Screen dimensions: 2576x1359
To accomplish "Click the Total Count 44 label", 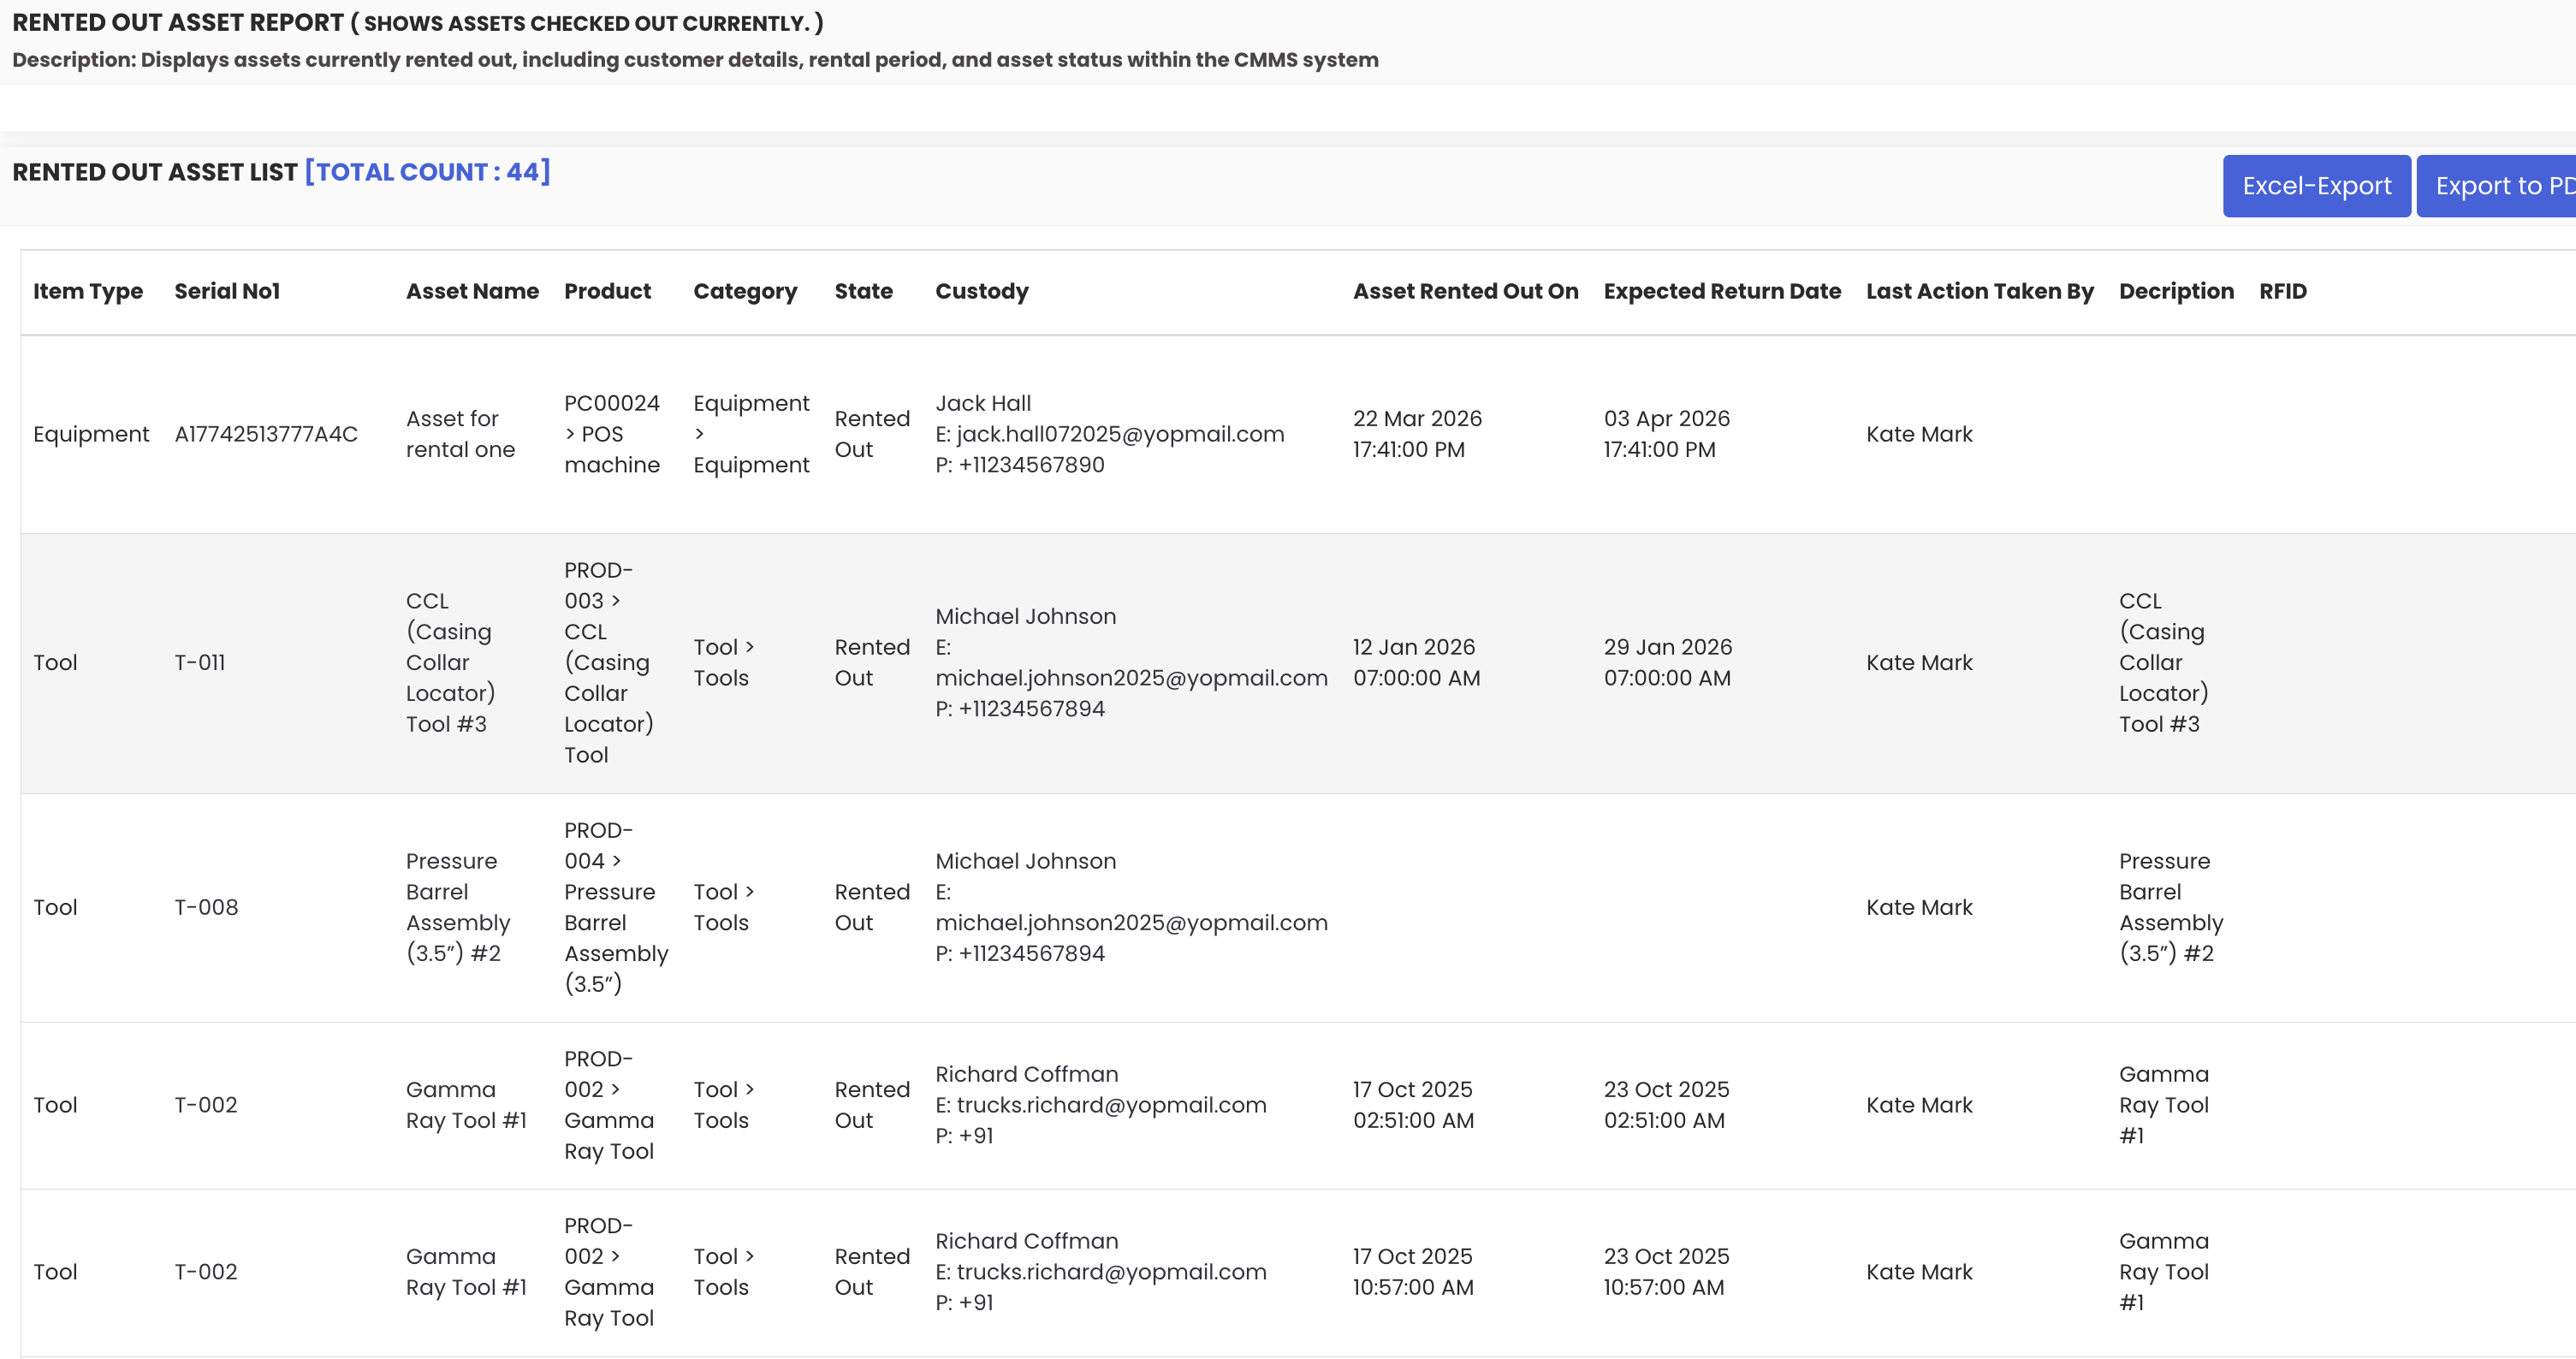I will click(x=427, y=172).
